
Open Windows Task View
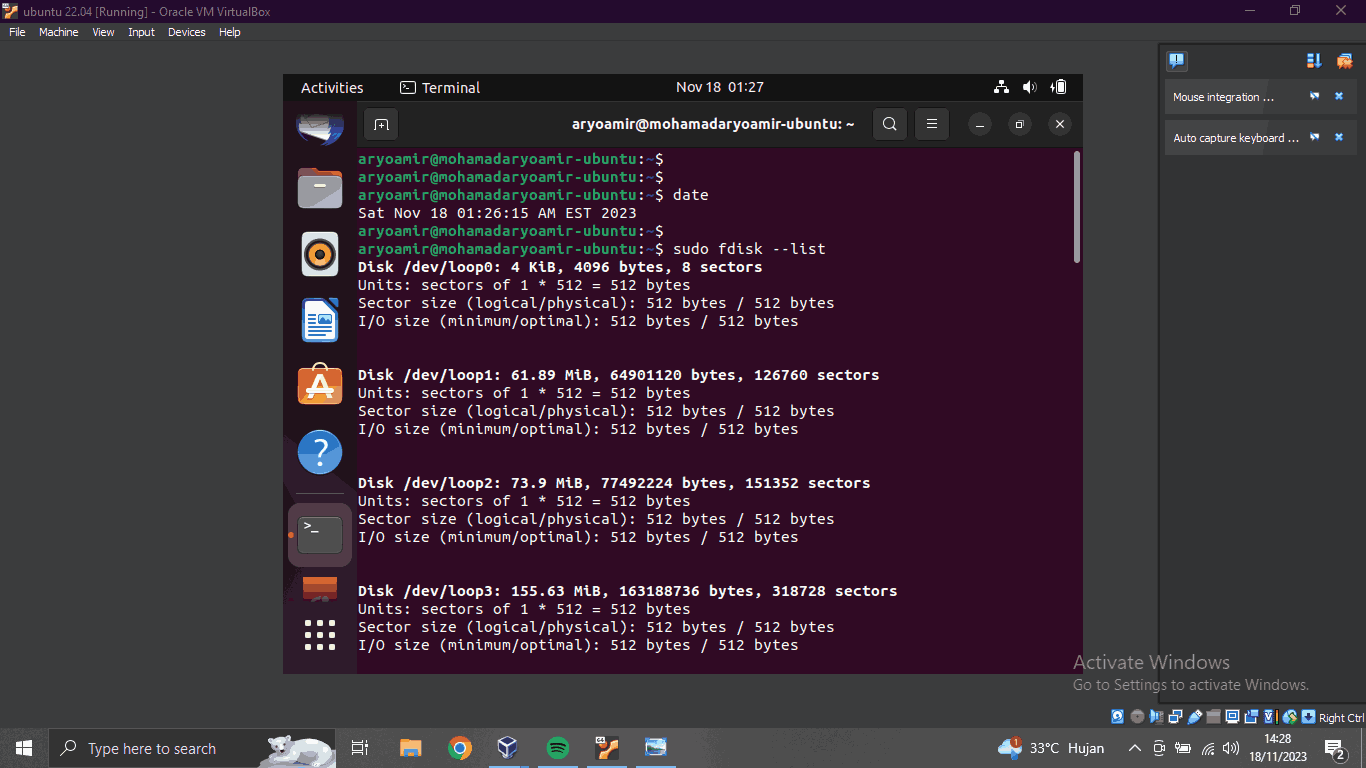(360, 748)
